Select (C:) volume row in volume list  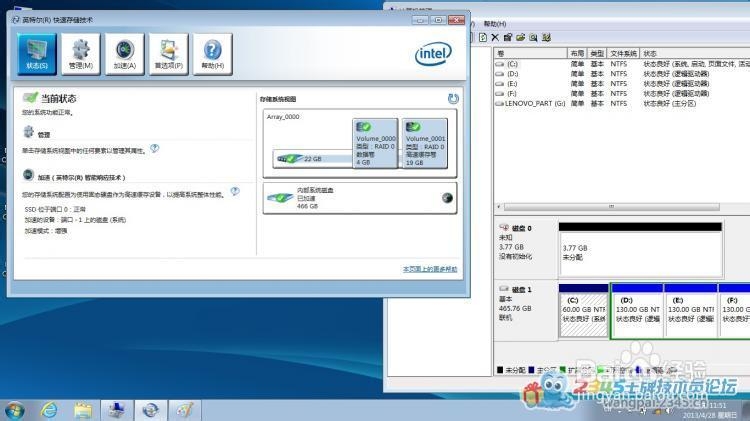pos(622,64)
